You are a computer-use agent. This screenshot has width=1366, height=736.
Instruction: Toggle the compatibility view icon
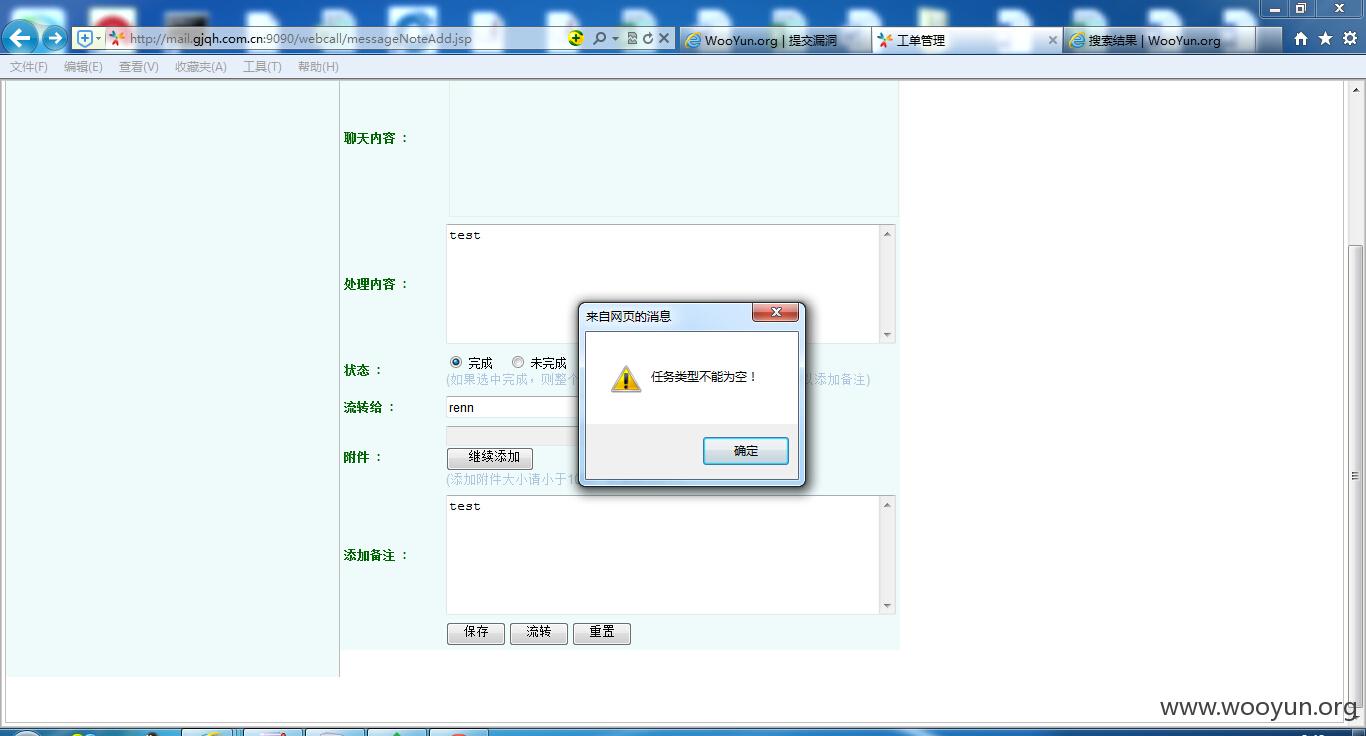[631, 38]
